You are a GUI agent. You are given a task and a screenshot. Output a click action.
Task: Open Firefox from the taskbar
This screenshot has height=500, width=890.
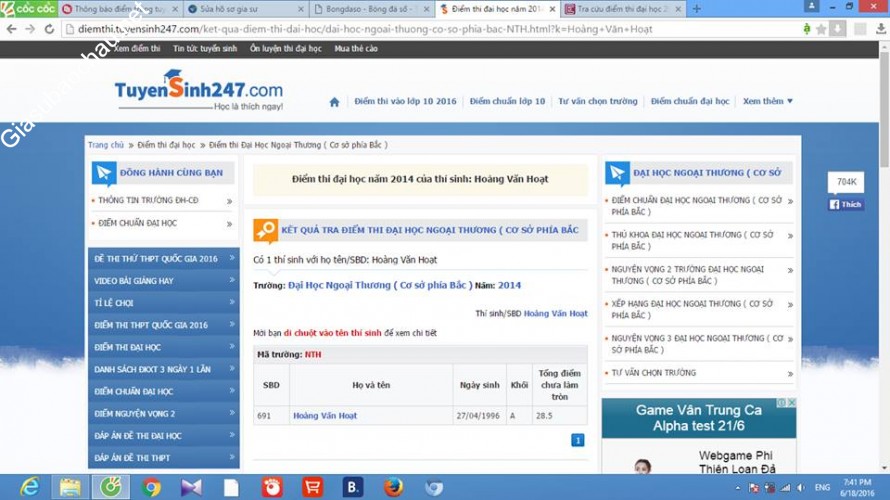[393, 487]
